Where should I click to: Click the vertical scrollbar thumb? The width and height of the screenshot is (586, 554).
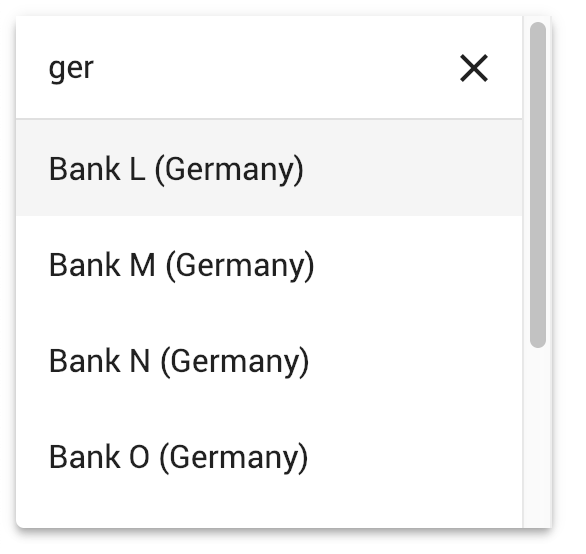pos(538,185)
